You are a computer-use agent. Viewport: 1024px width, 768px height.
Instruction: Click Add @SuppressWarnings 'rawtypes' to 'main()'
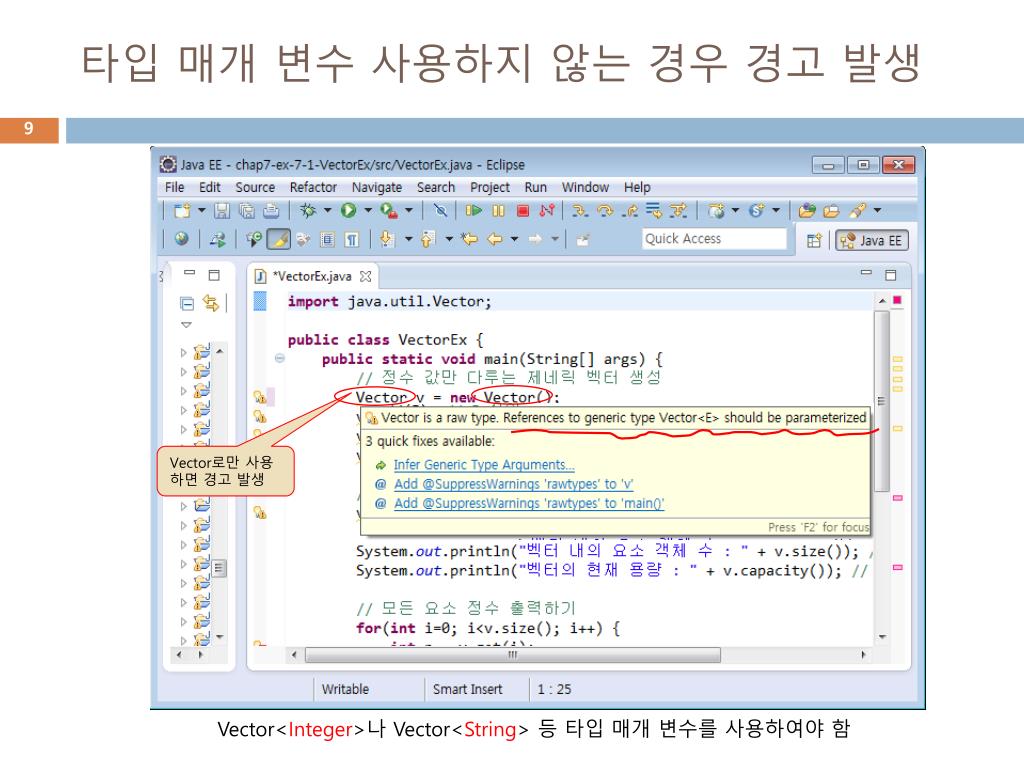(x=529, y=504)
